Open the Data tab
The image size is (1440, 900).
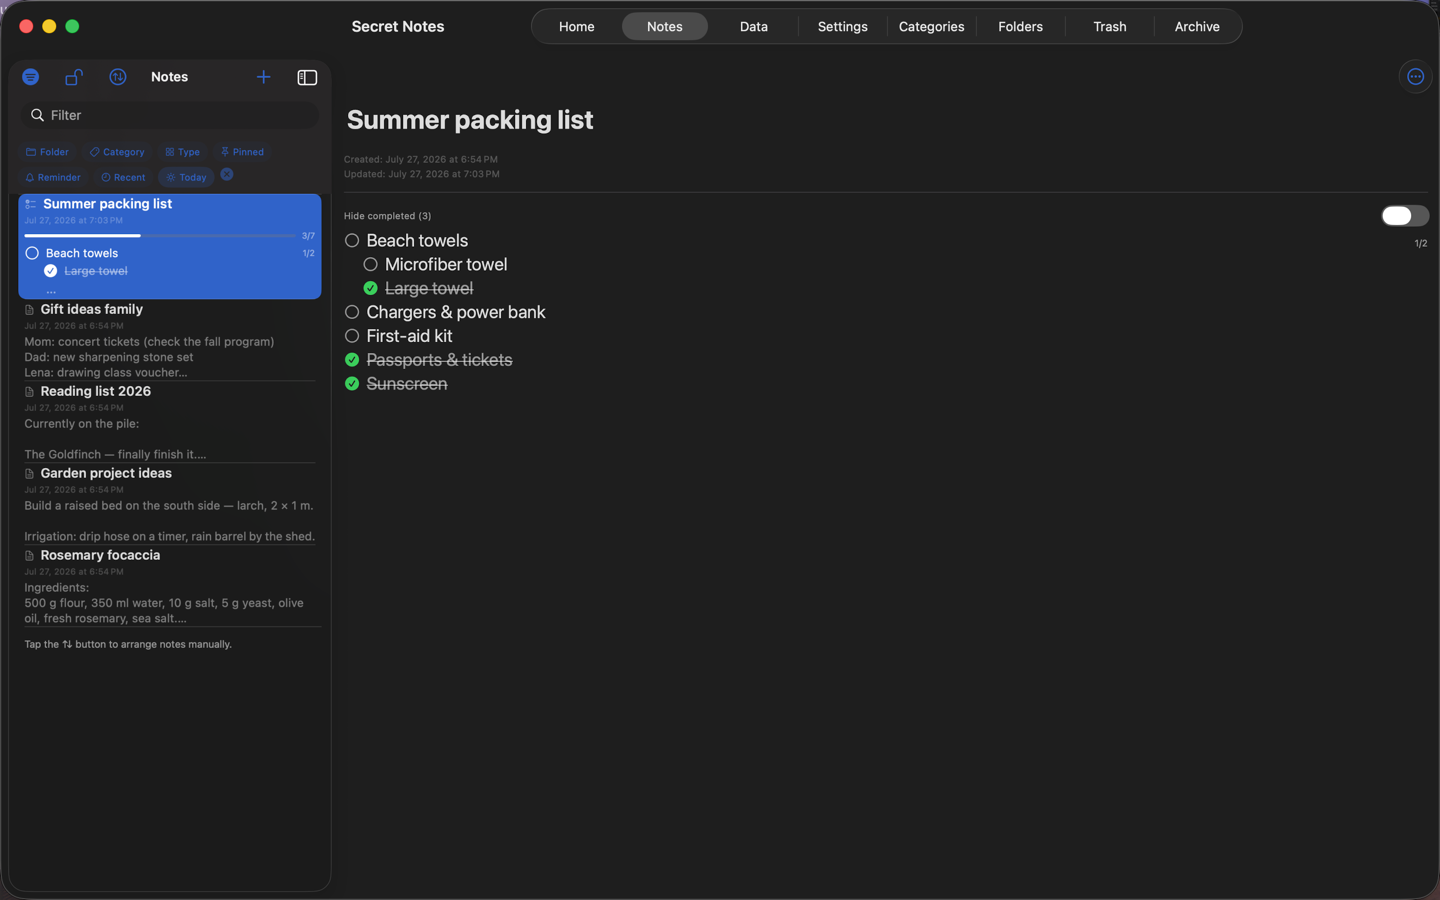754,27
